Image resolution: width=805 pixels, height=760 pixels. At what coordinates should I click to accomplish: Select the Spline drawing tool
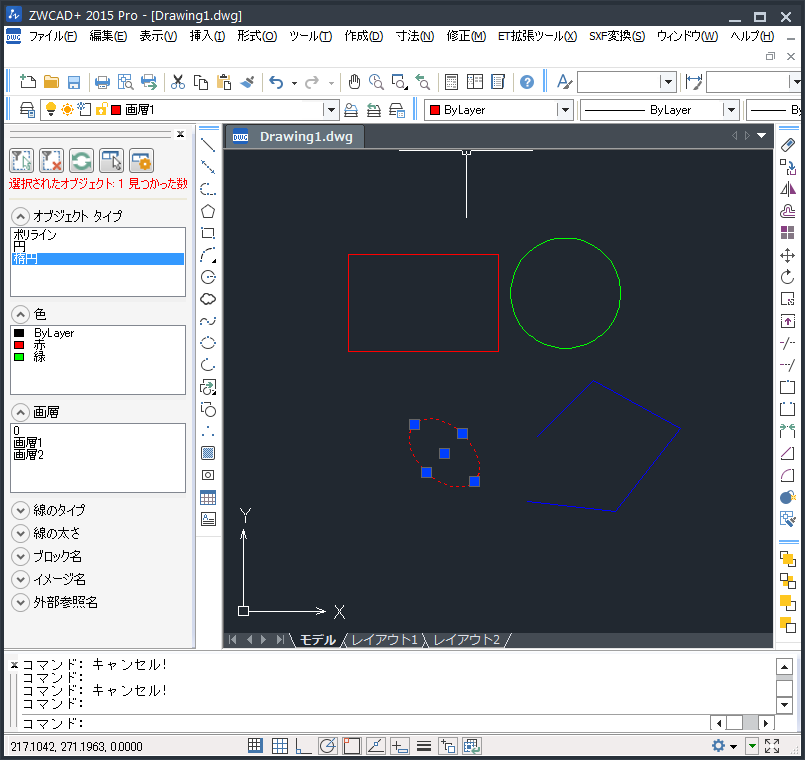pyautogui.click(x=208, y=321)
